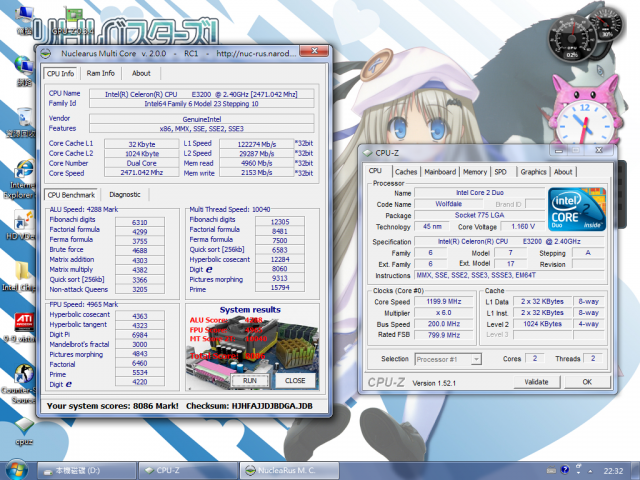Screen dimensions: 640x480
Task: Open the Mainboard tab in CPU-Z
Action: coord(440,172)
